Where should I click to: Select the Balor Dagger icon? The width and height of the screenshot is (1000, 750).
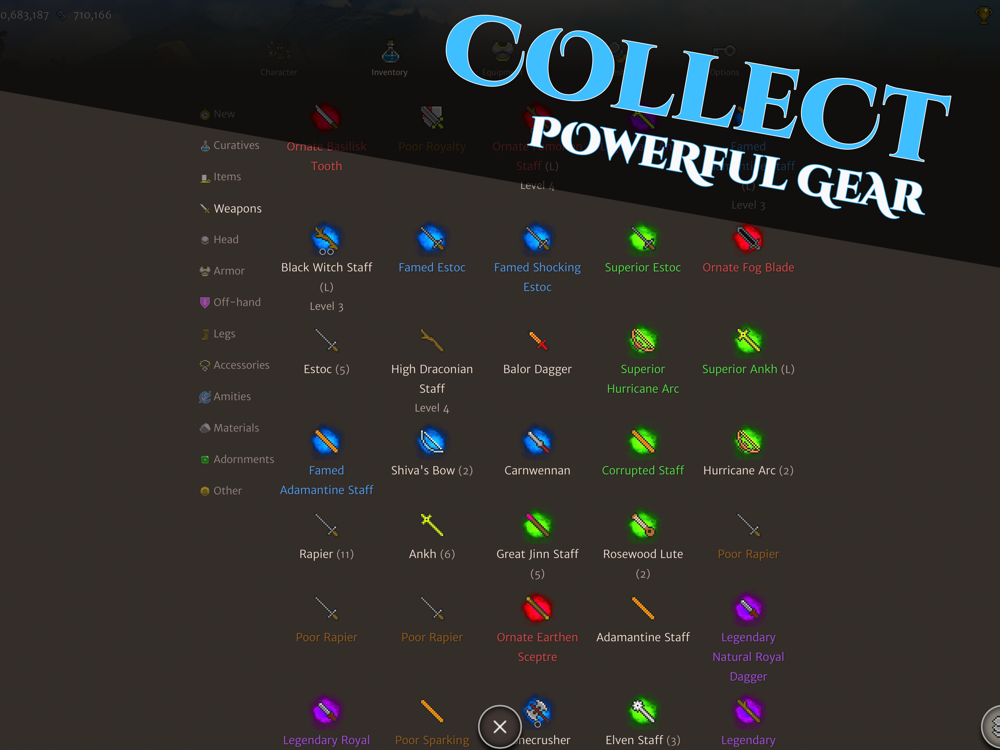(538, 341)
